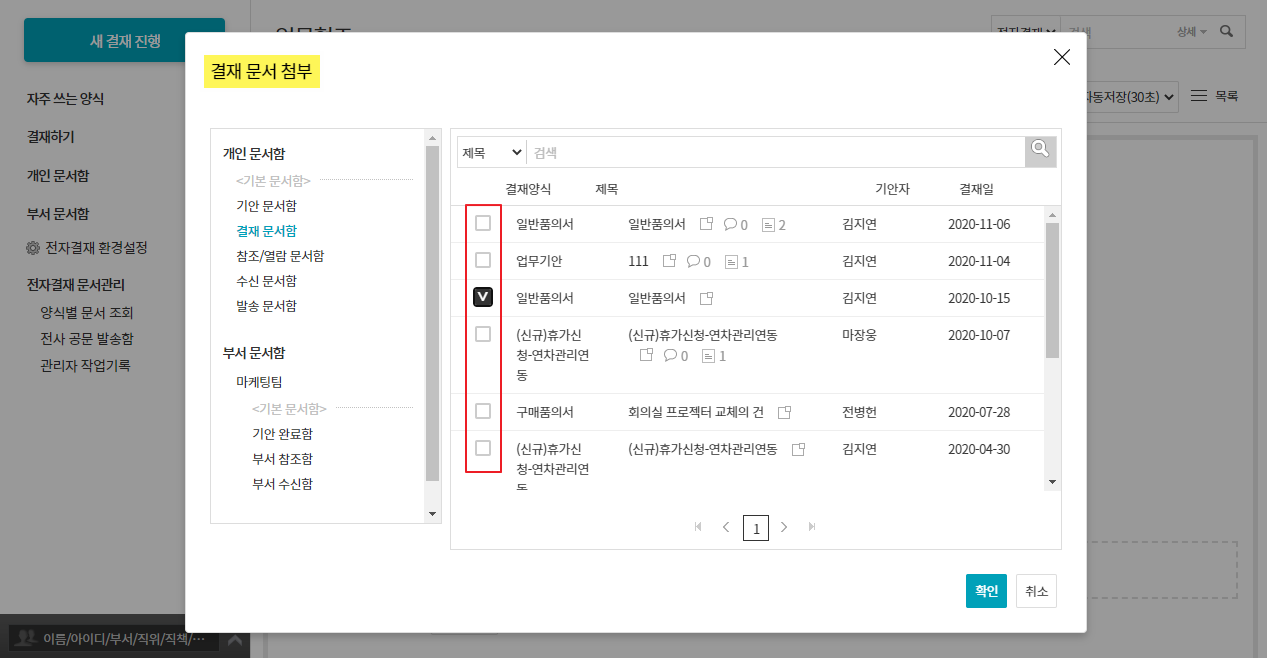Open the 제목 search filter dropdown

(492, 152)
